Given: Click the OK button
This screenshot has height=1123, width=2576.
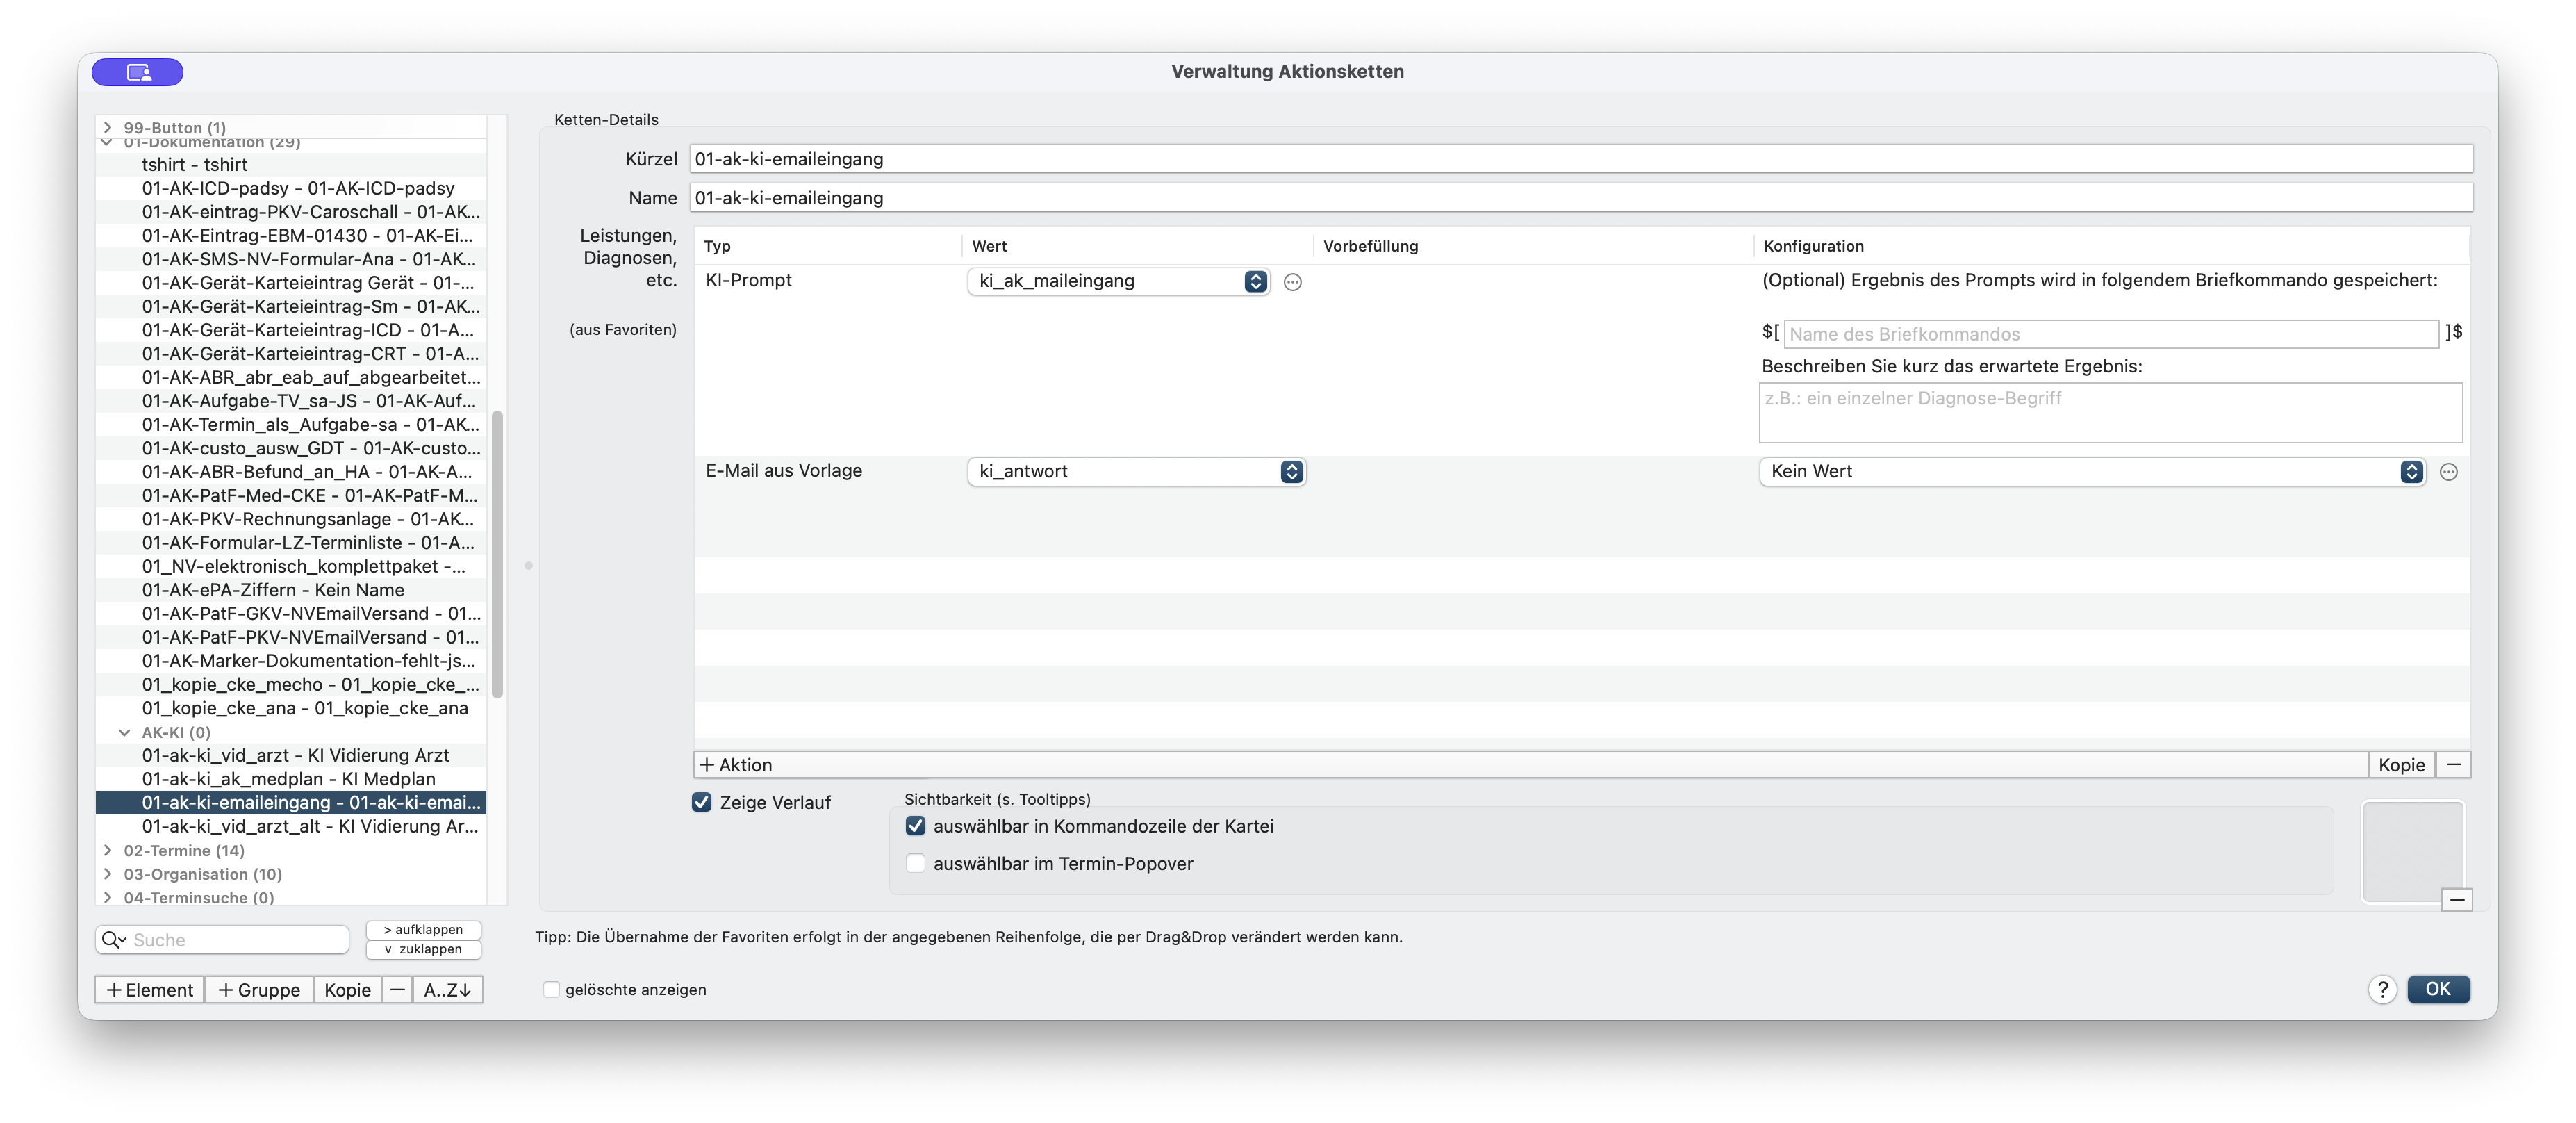Looking at the screenshot, I should (x=2438, y=988).
